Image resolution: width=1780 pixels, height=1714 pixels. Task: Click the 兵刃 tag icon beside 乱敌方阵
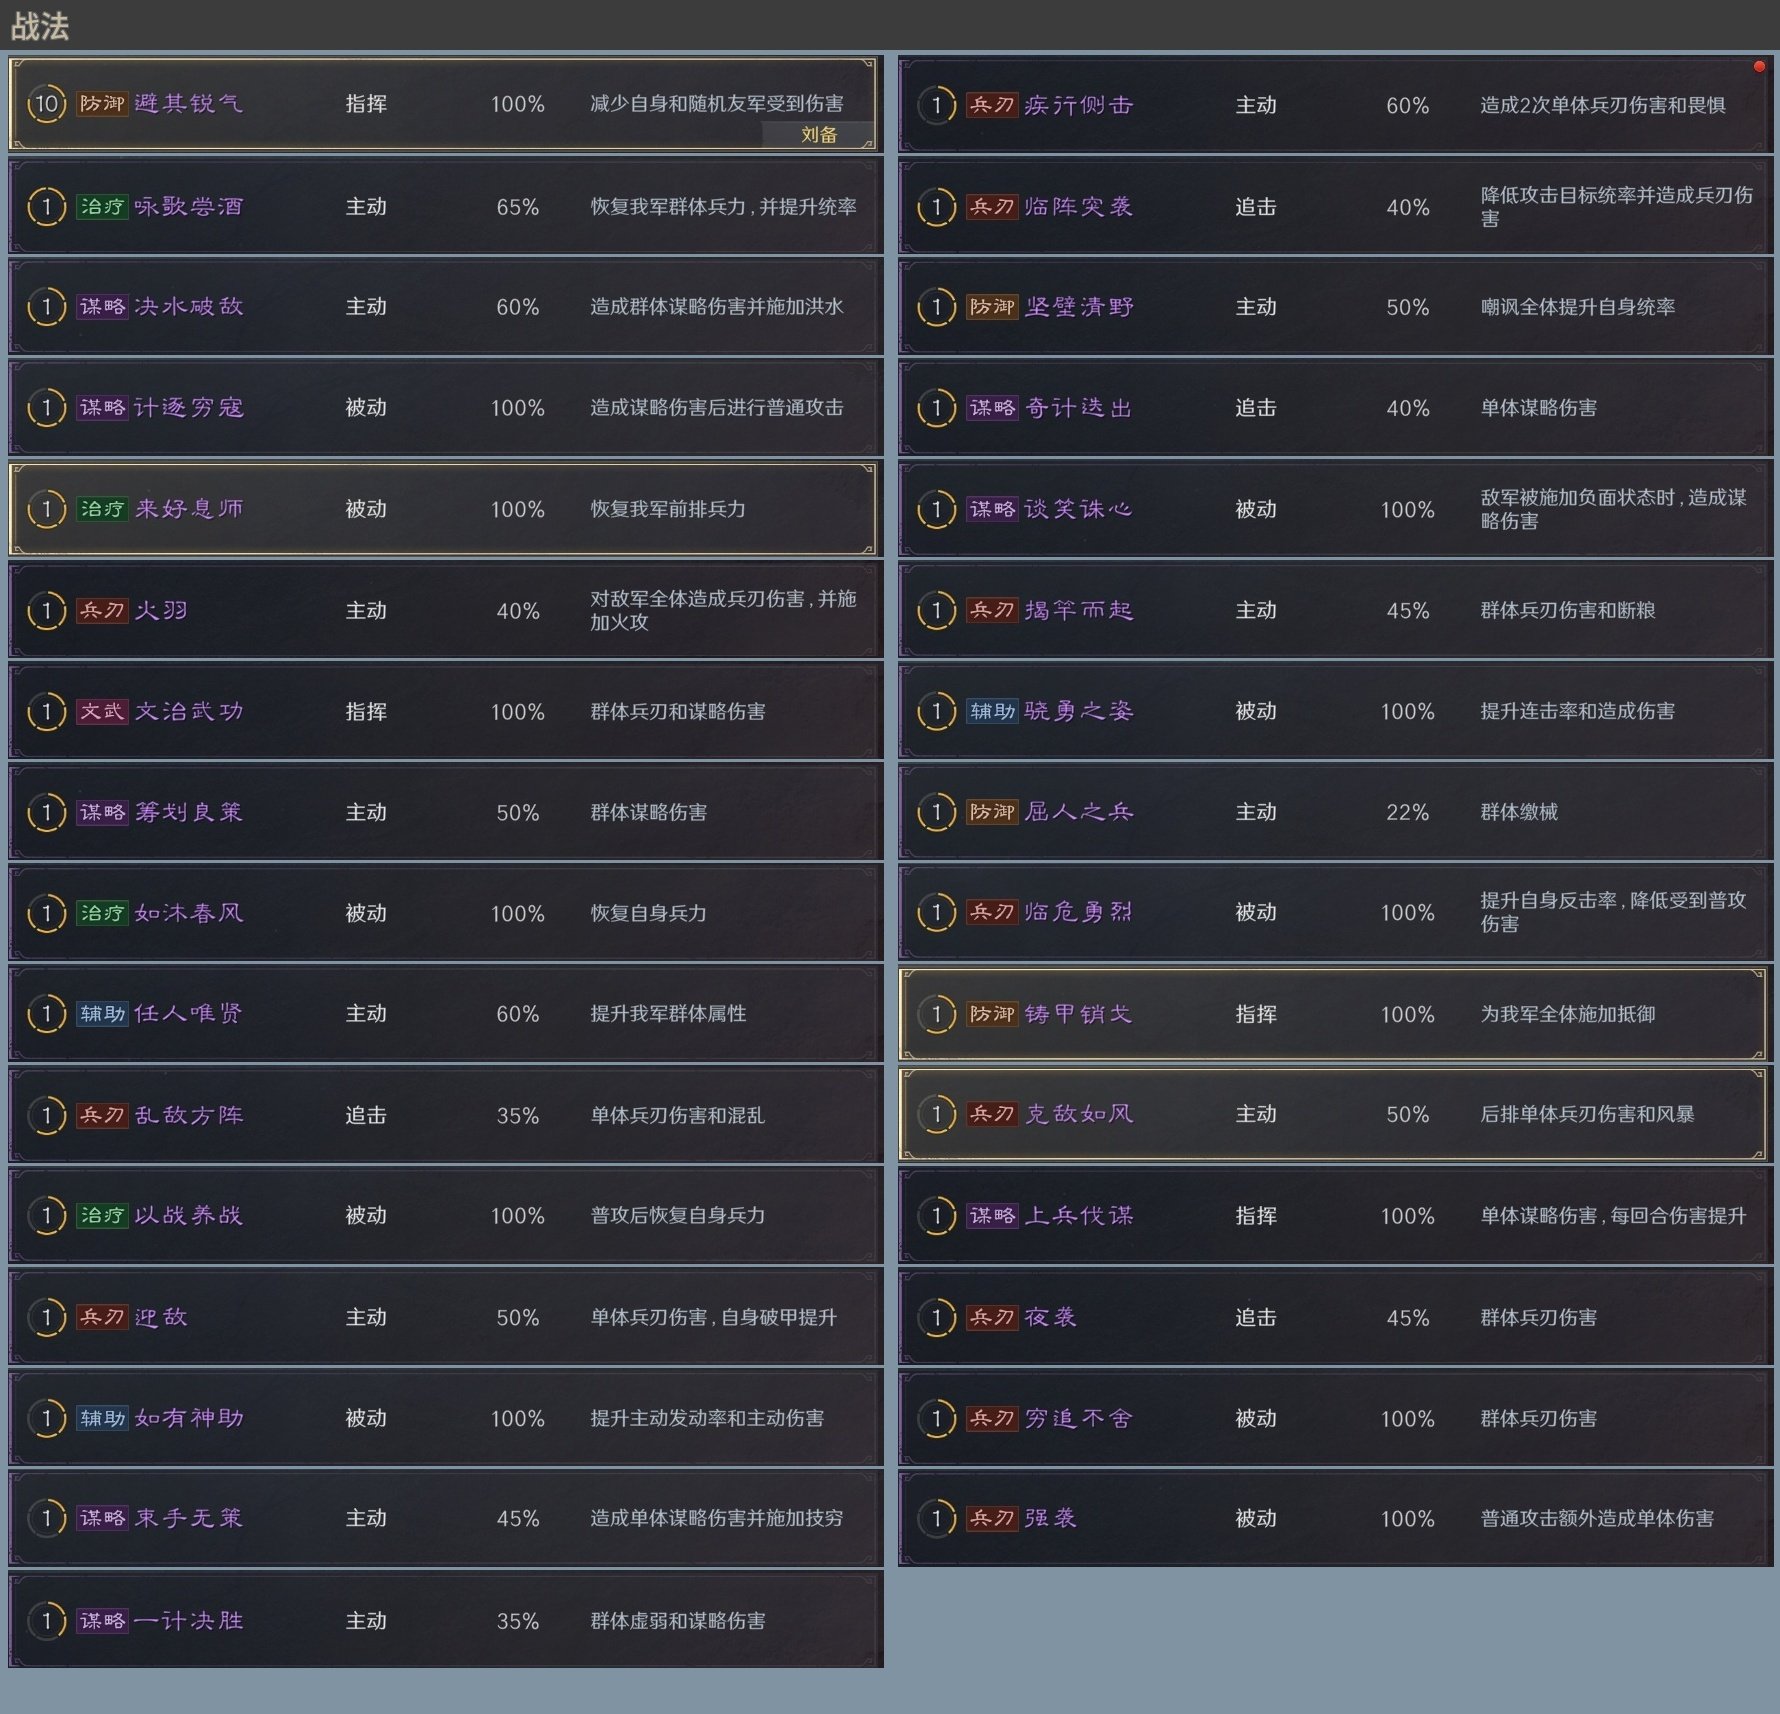click(103, 1116)
